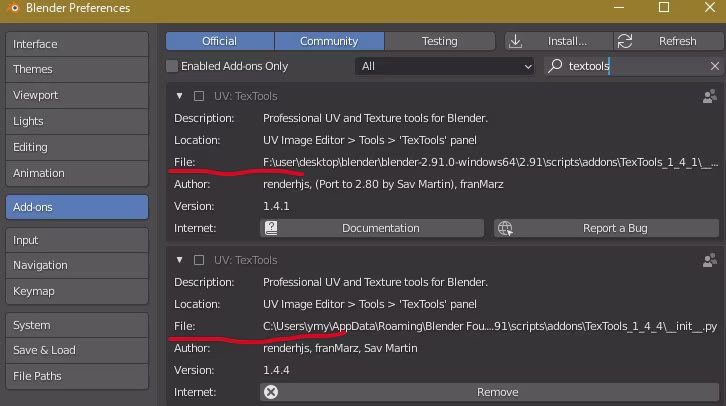
Task: Click the Documentation help icon
Action: (x=271, y=228)
